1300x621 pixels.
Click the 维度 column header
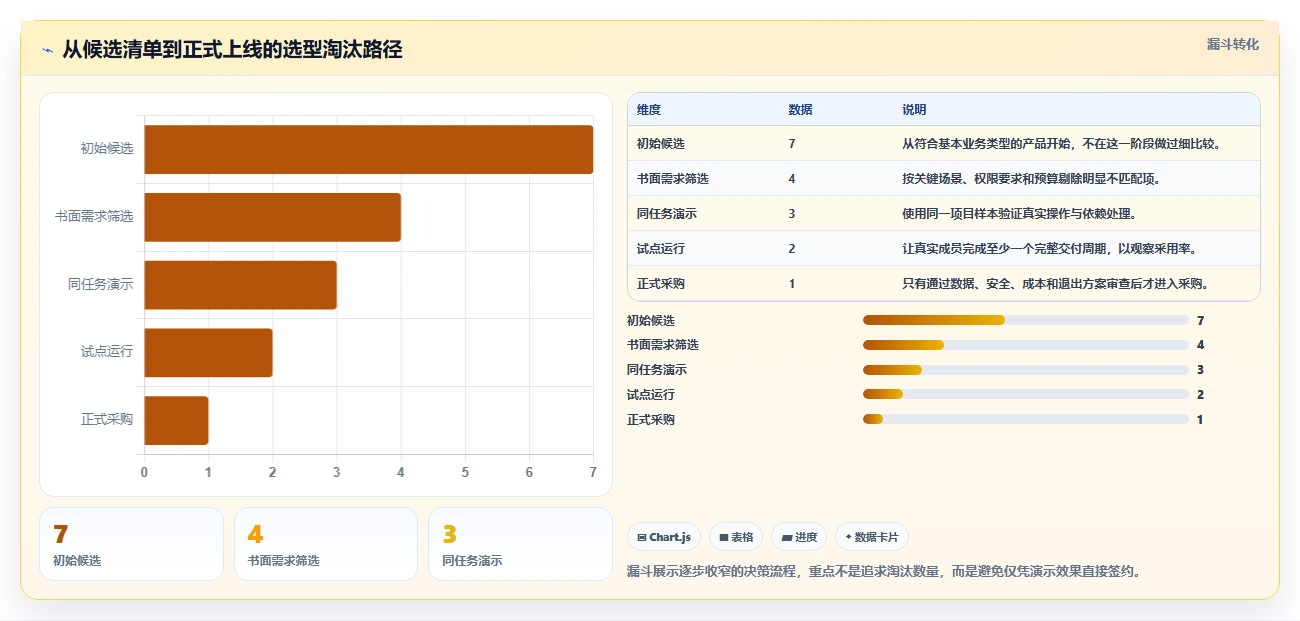pos(649,109)
